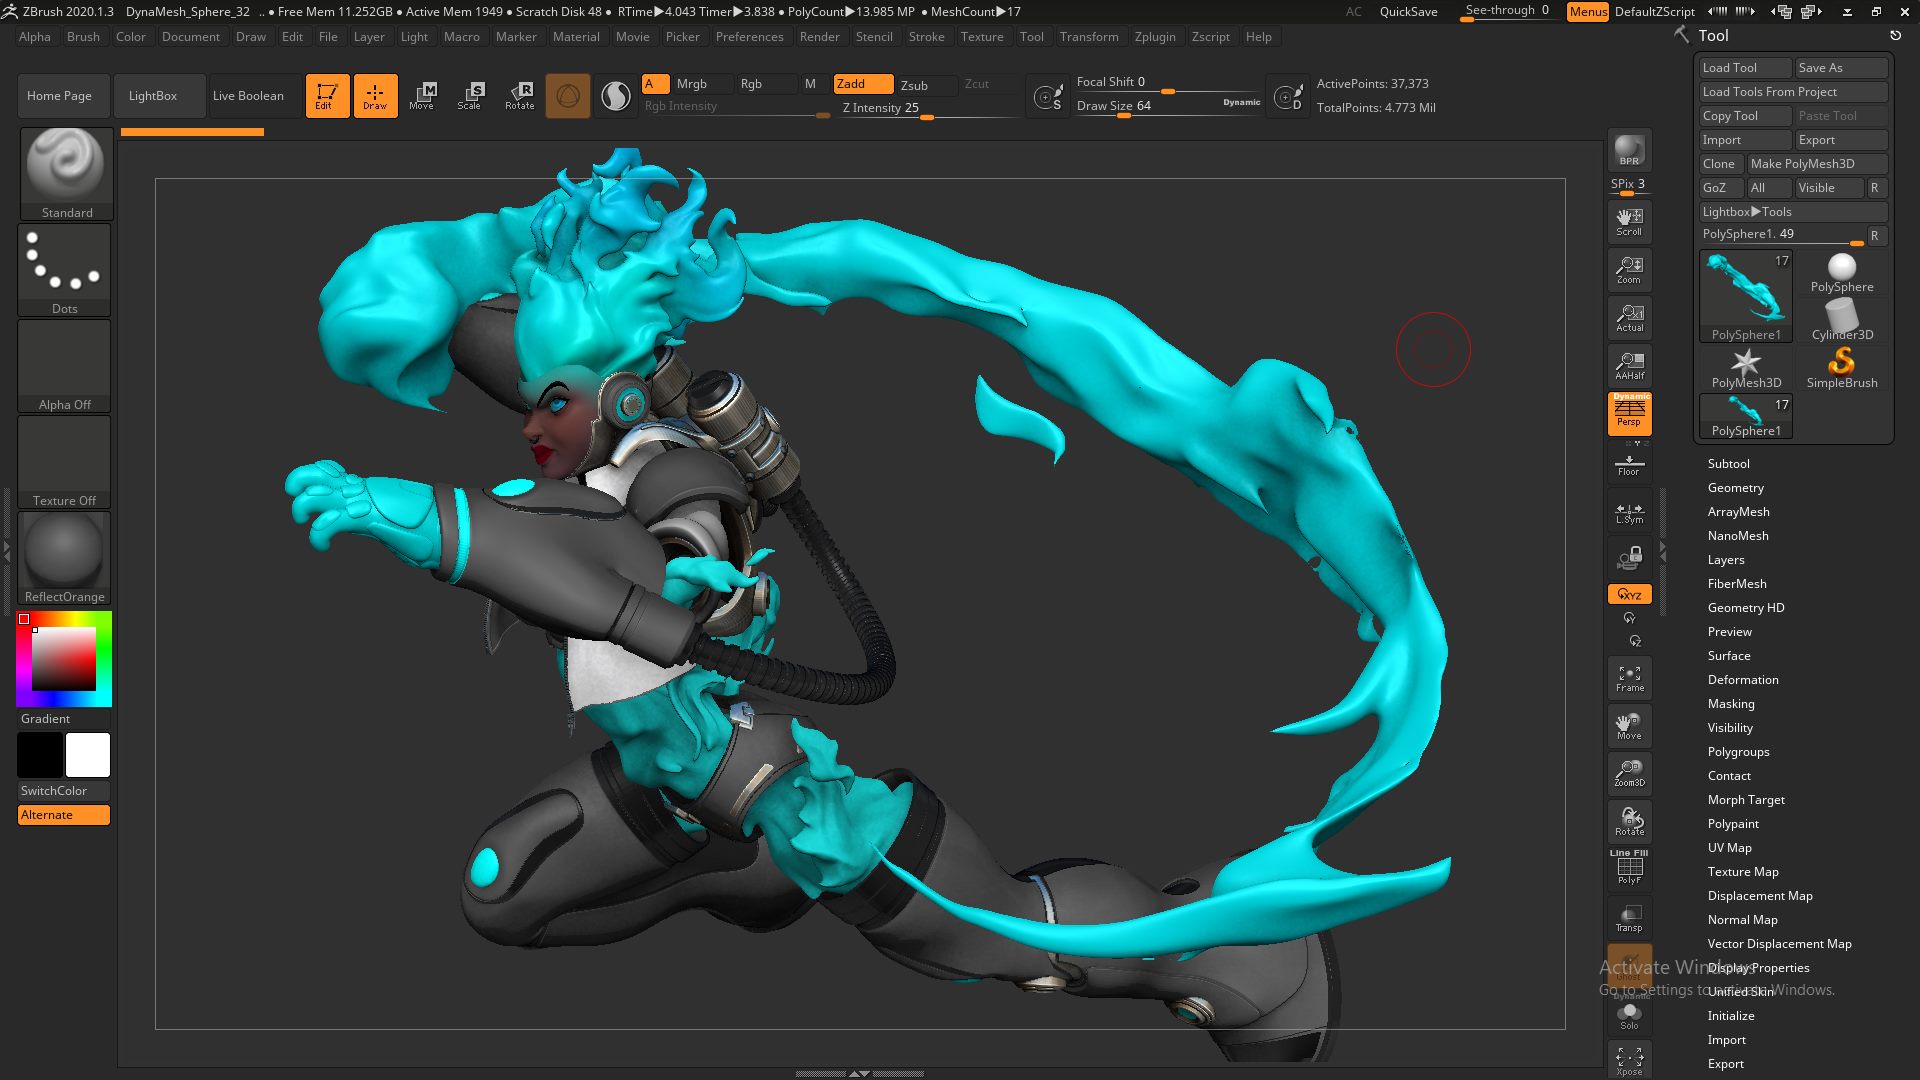1920x1080 pixels.
Task: Click the orange-brown gizmo circle icon
Action: pos(567,96)
